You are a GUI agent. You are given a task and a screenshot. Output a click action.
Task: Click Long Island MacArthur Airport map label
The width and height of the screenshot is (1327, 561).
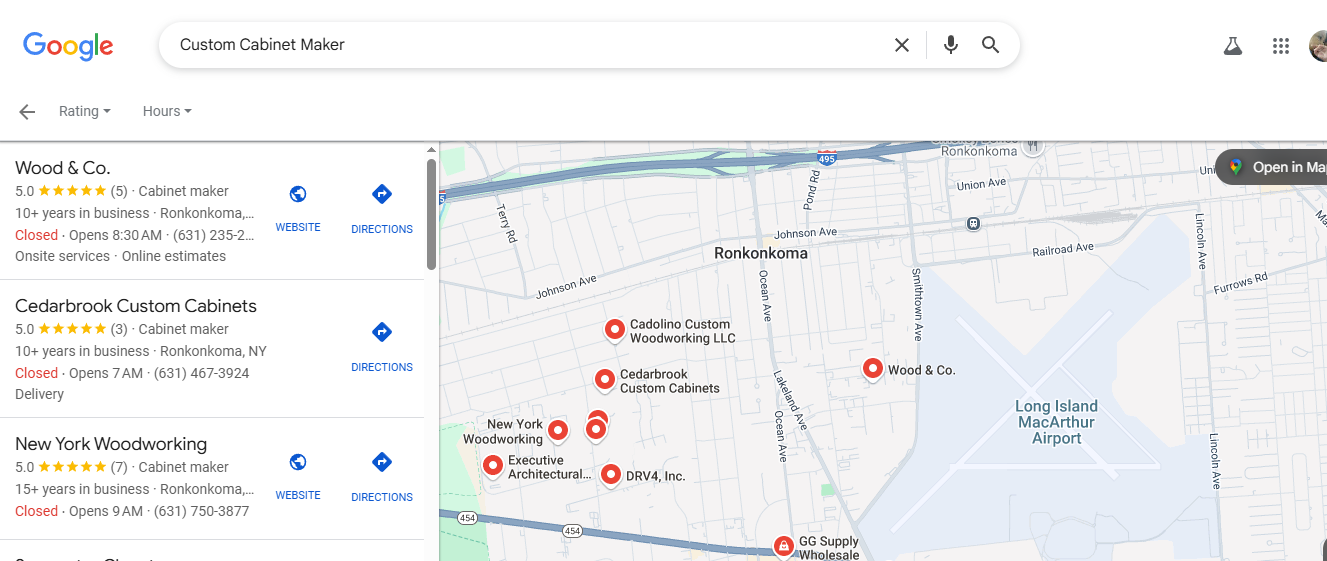1056,422
